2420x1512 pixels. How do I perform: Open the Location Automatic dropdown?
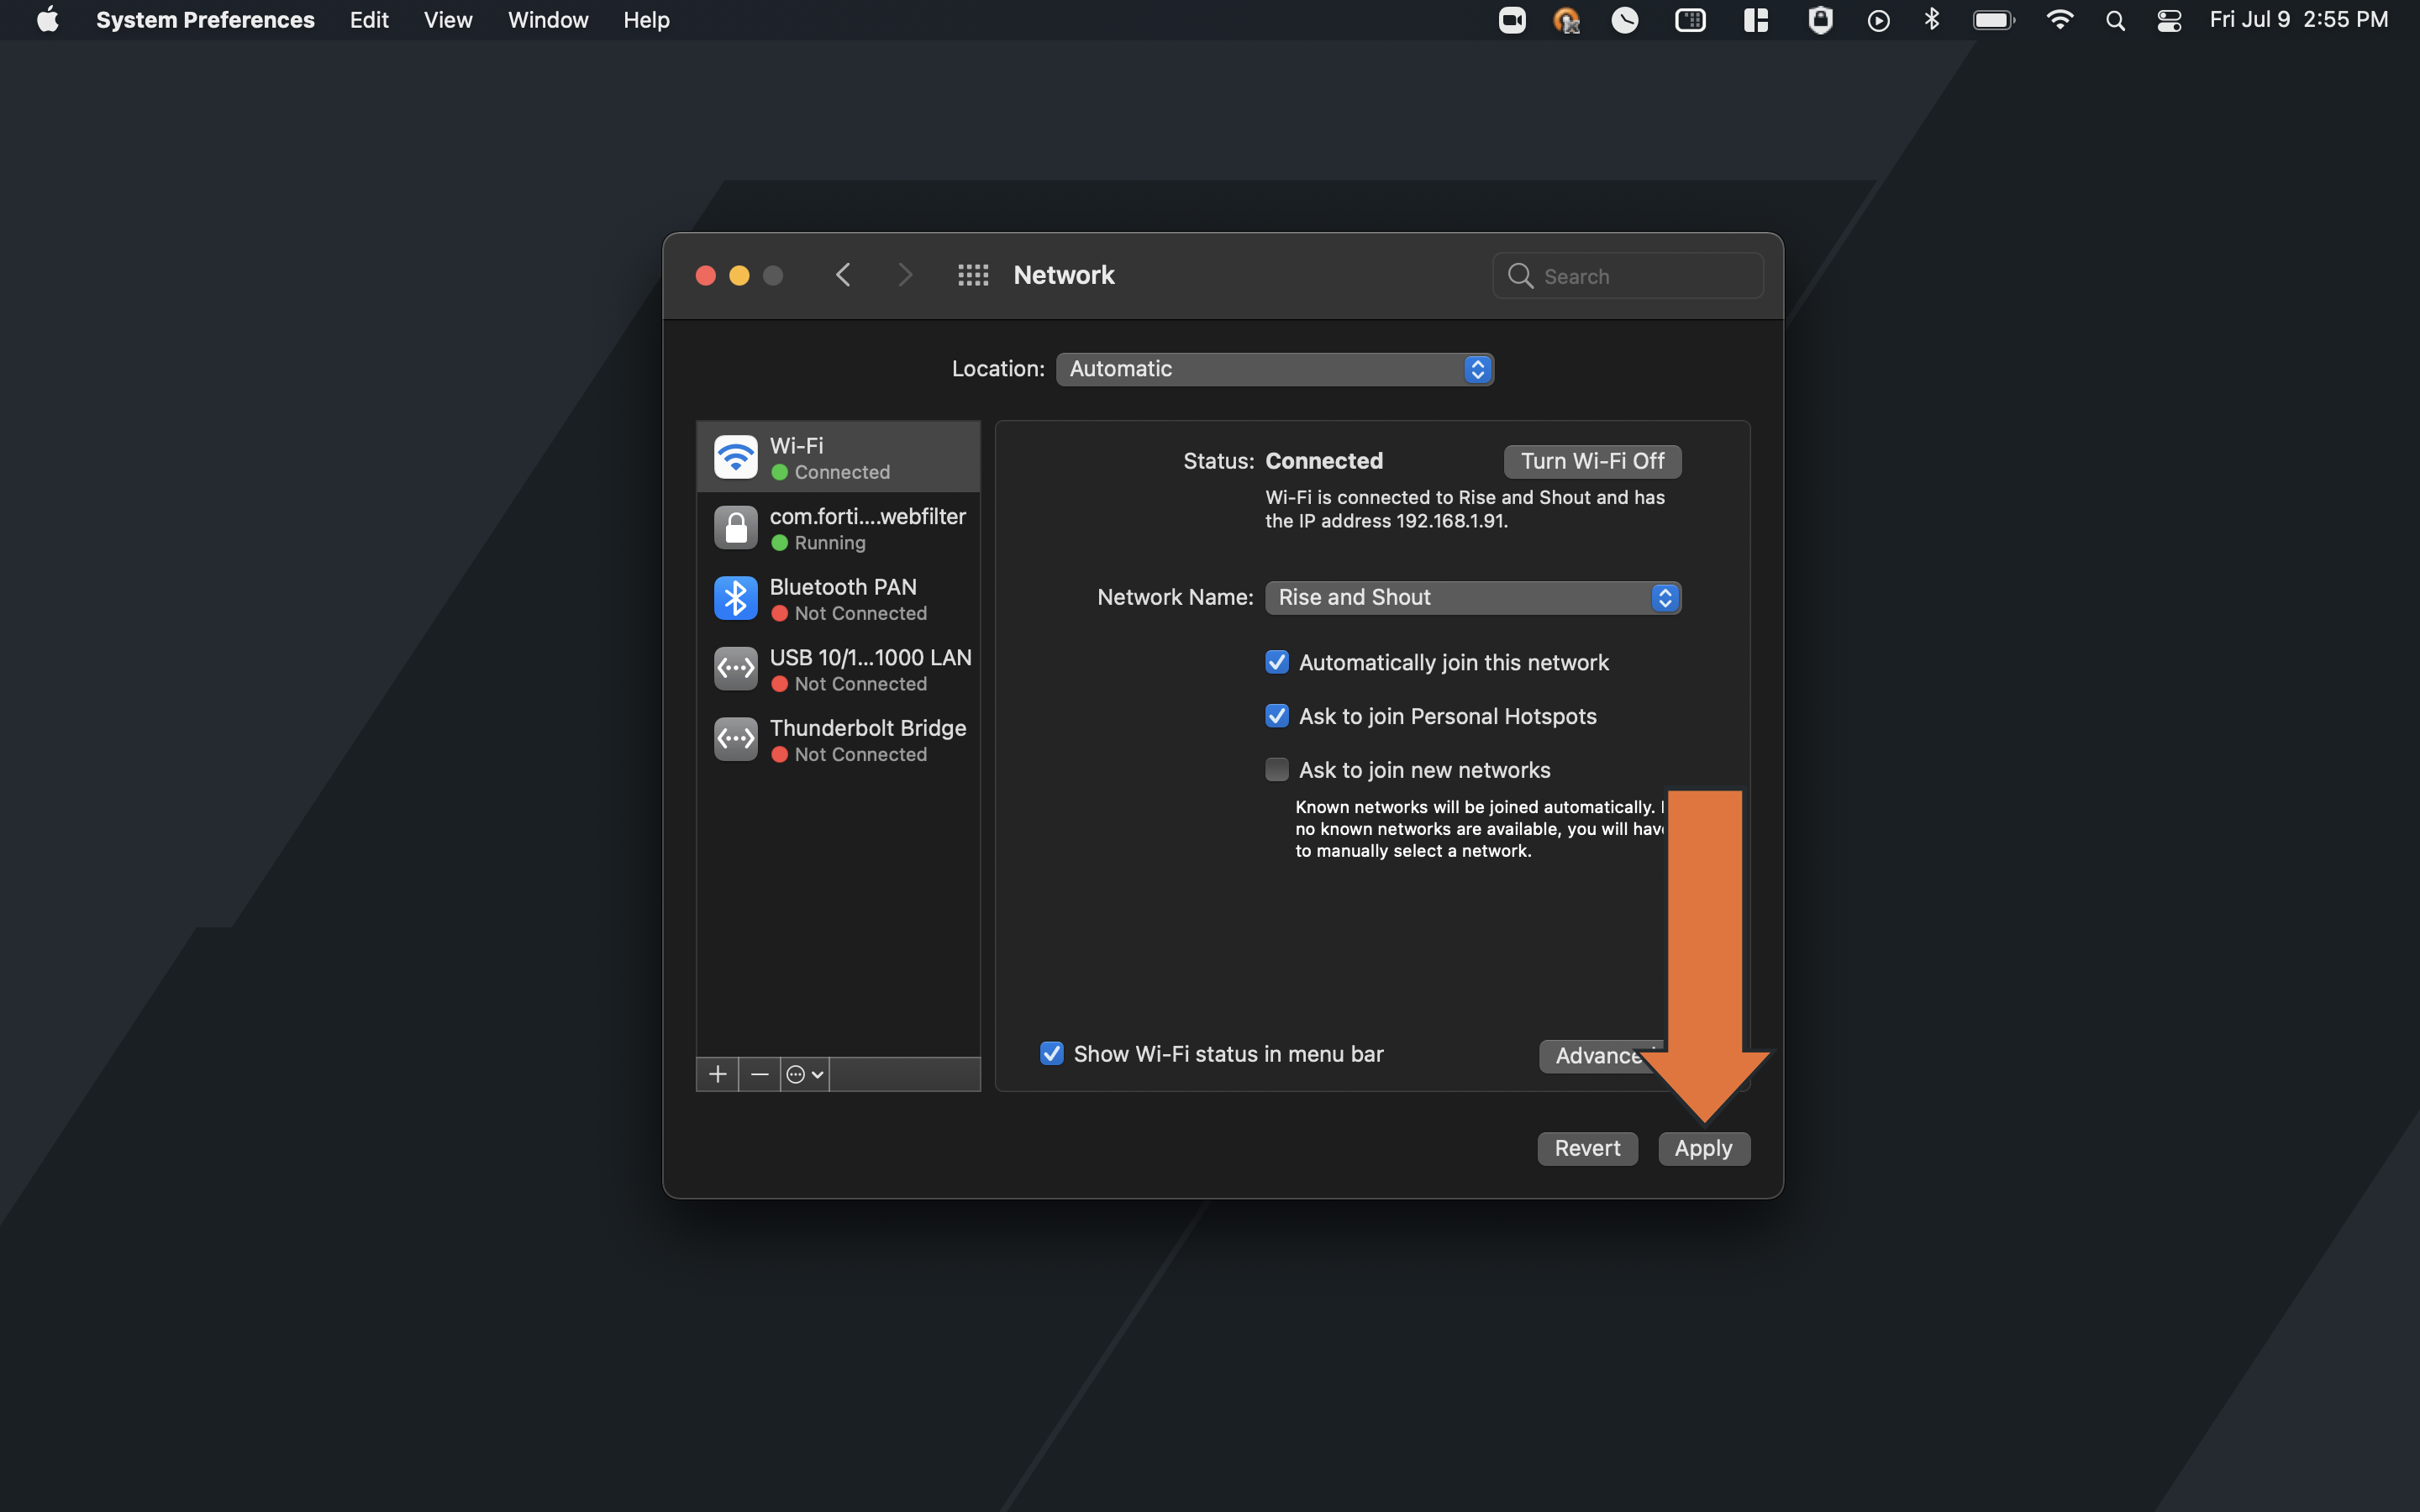pos(1274,369)
